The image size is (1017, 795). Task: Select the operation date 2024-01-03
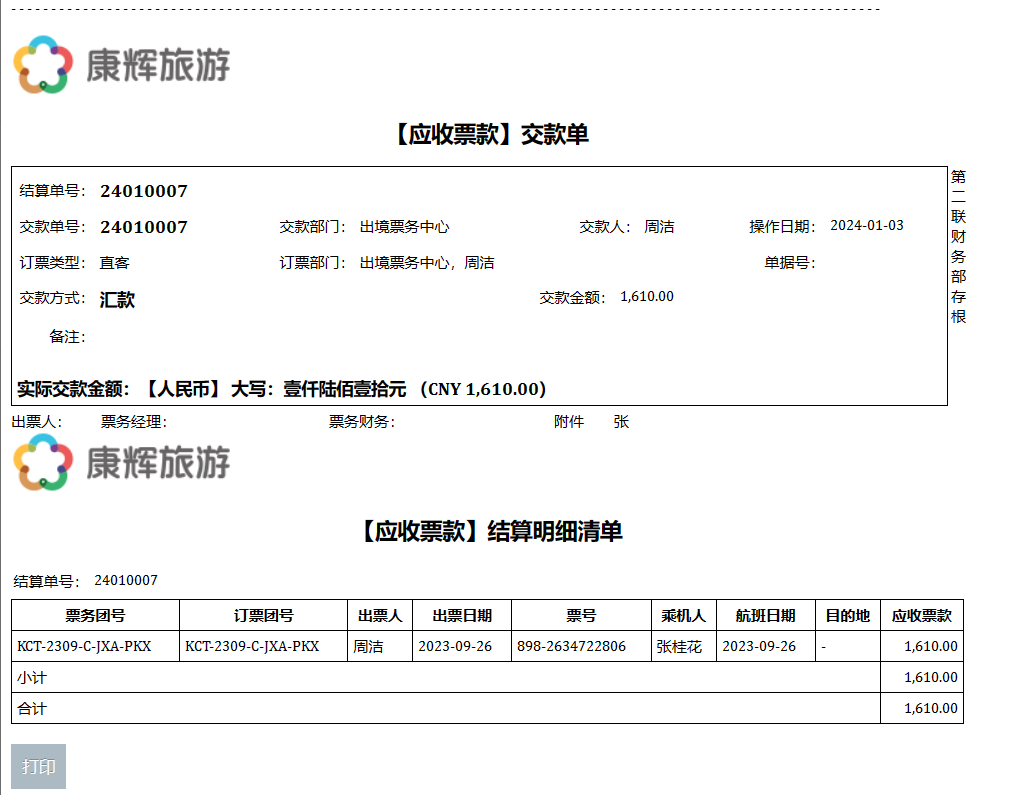tap(866, 226)
